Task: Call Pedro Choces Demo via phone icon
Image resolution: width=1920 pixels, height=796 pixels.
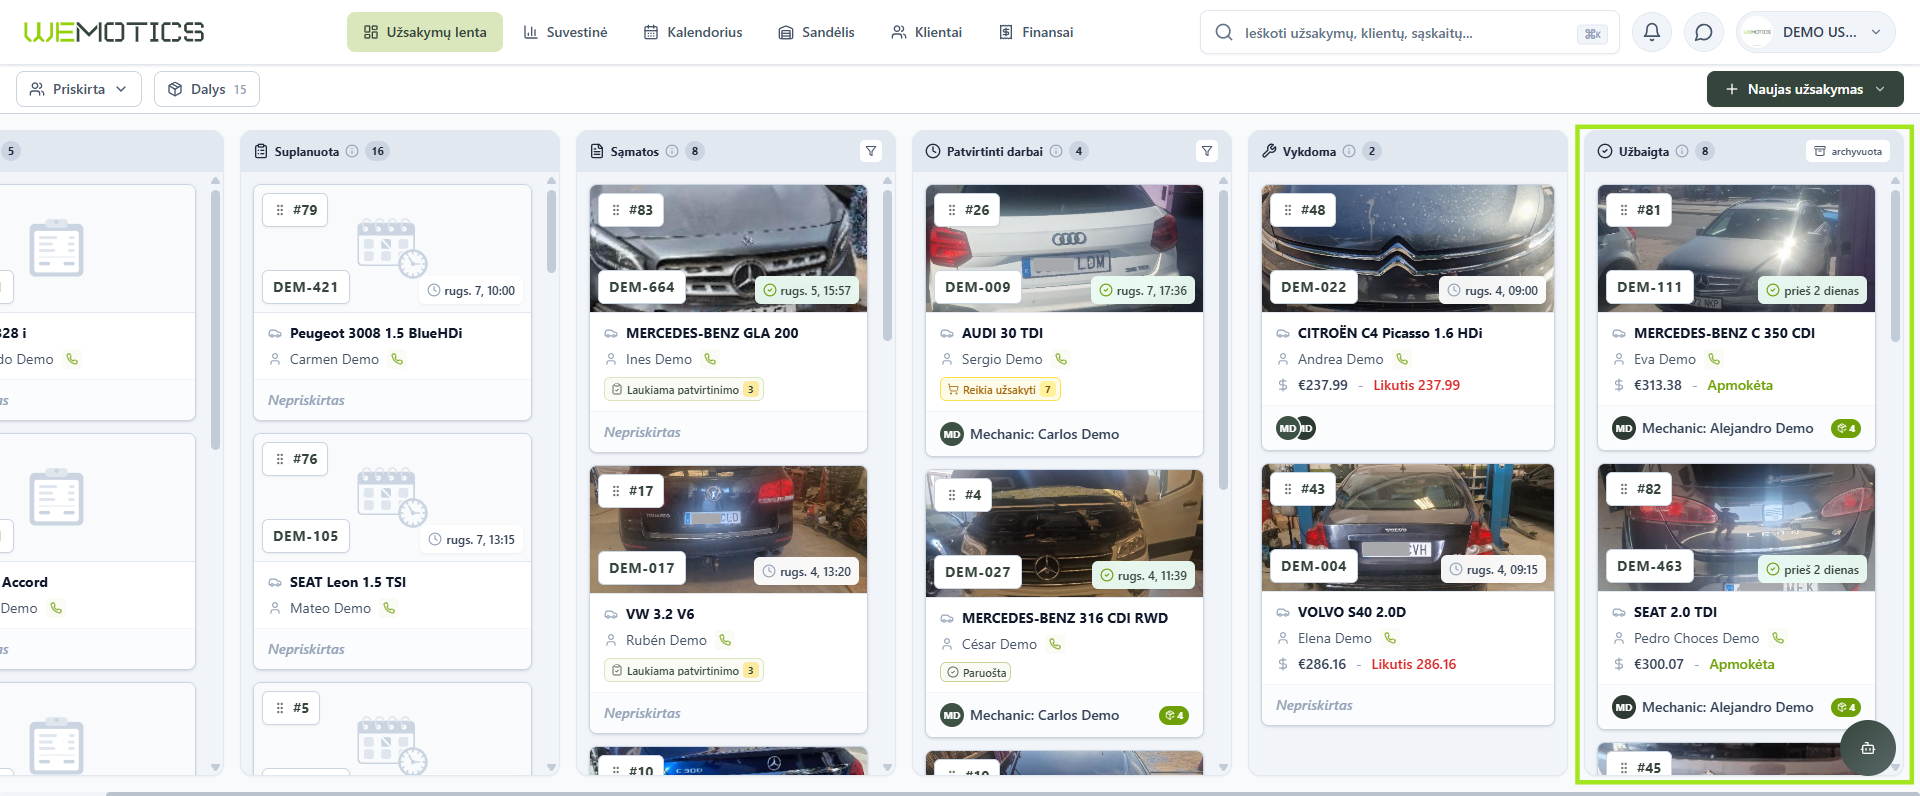Action: 1777,638
